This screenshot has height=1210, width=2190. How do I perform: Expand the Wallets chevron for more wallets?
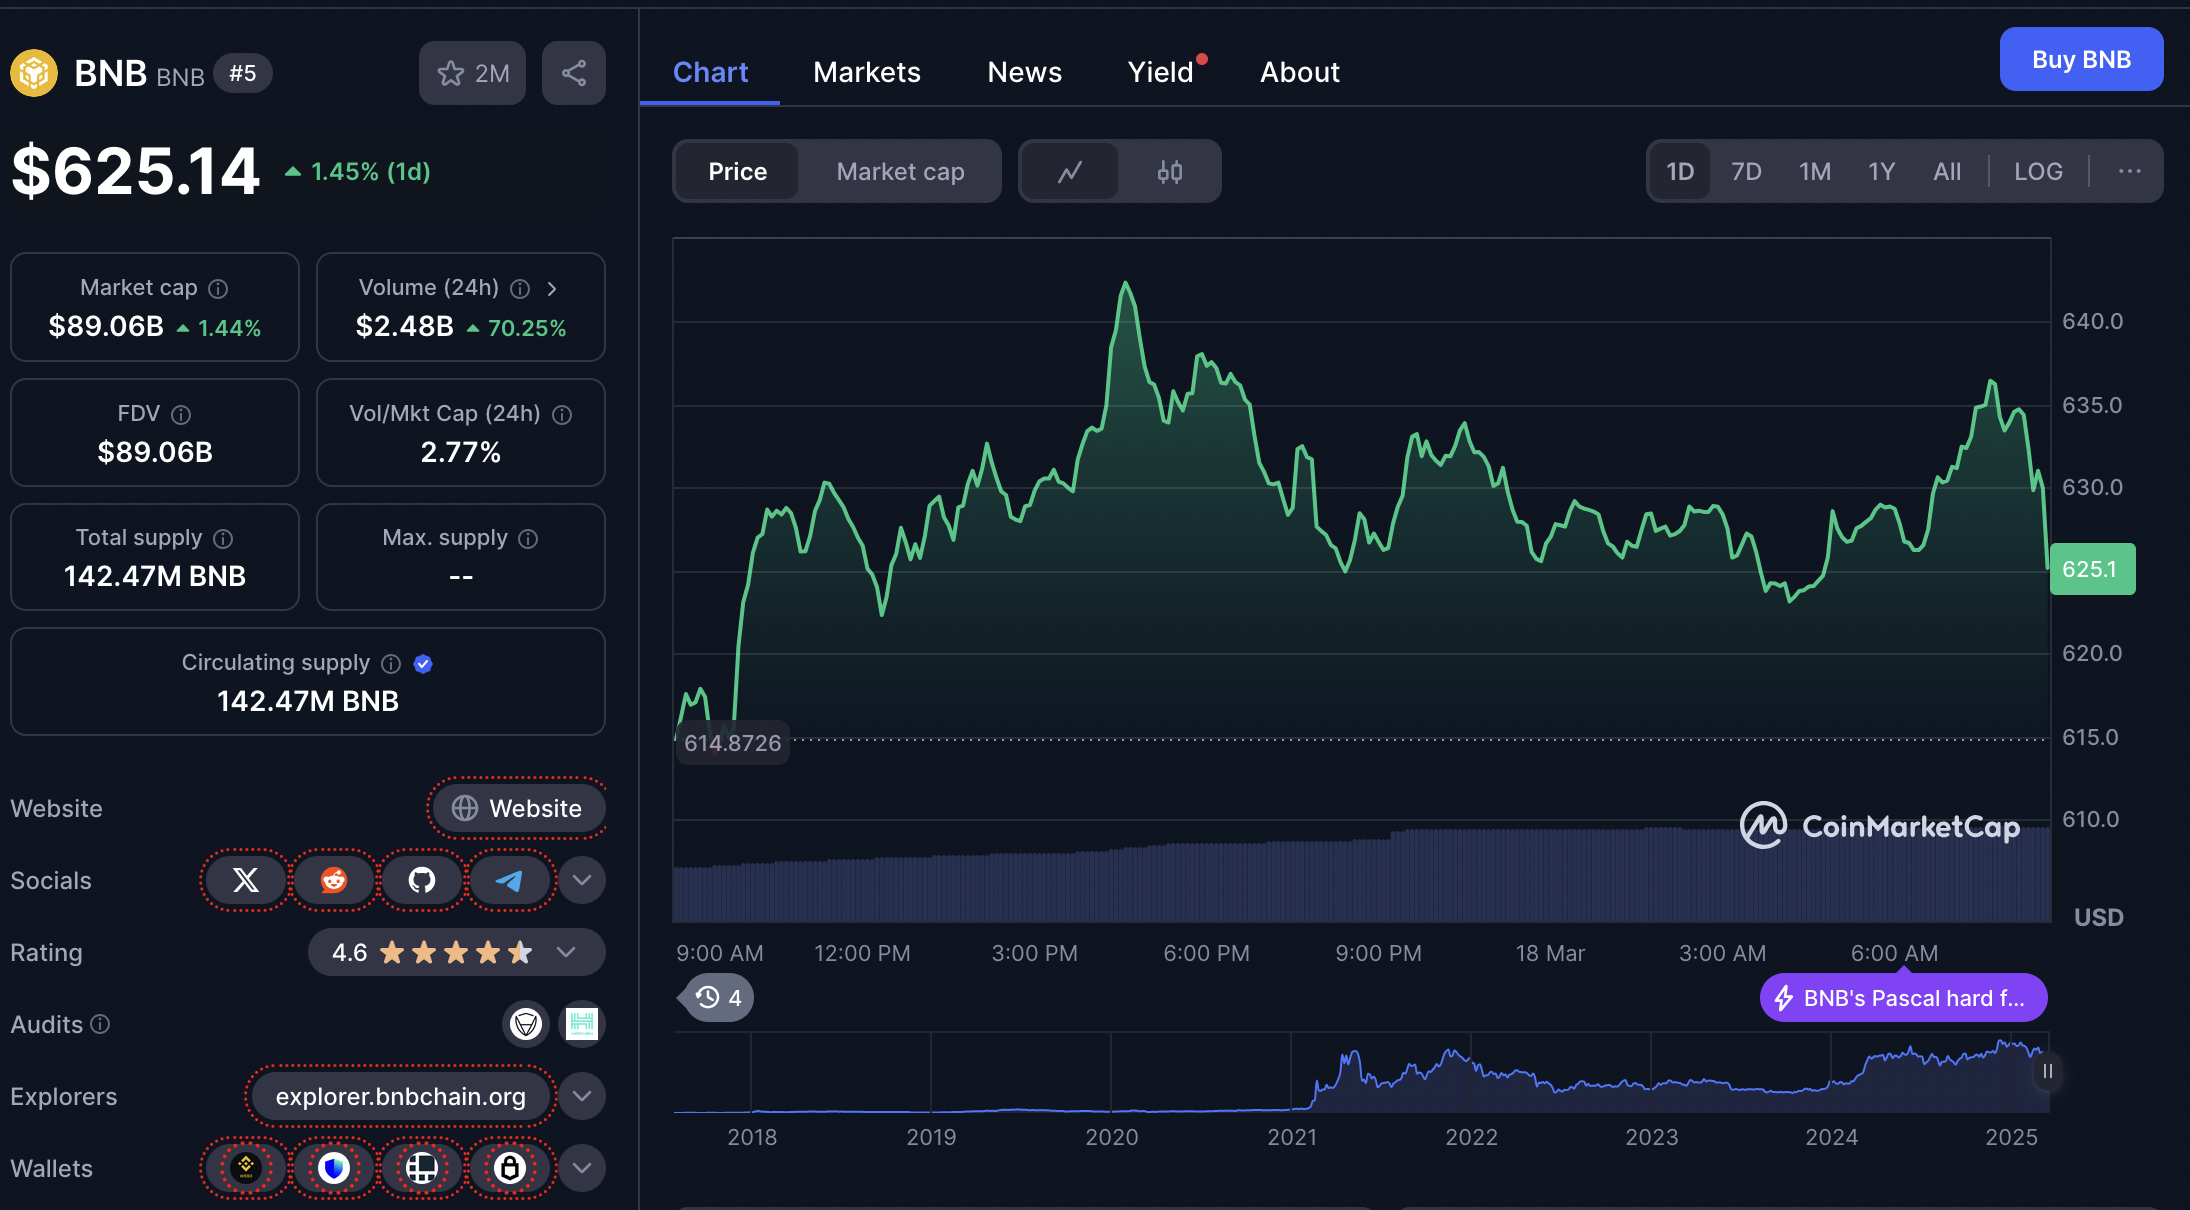click(581, 1168)
